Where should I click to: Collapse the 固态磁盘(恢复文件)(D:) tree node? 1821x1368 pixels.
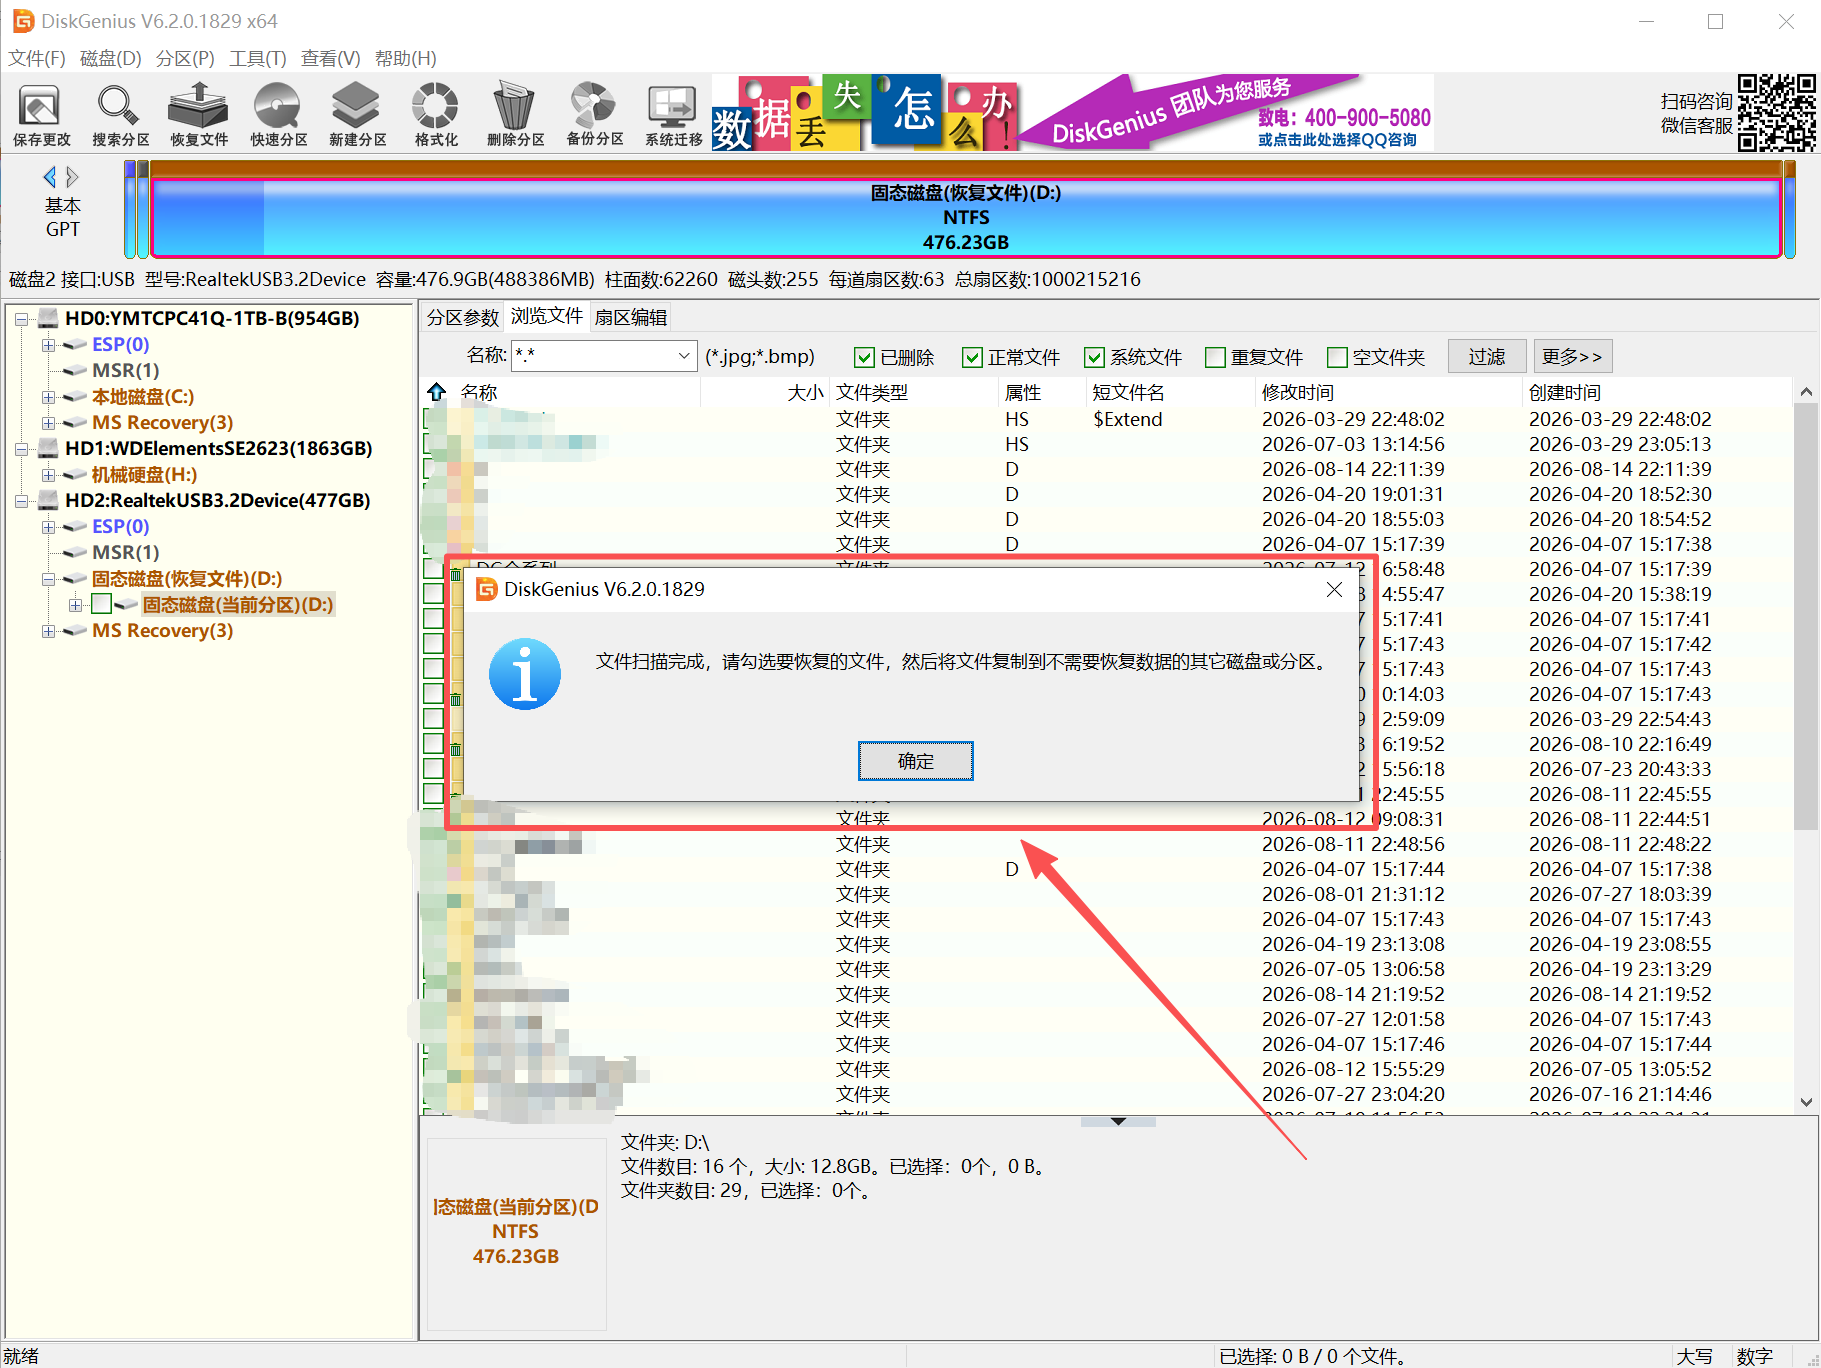point(48,579)
